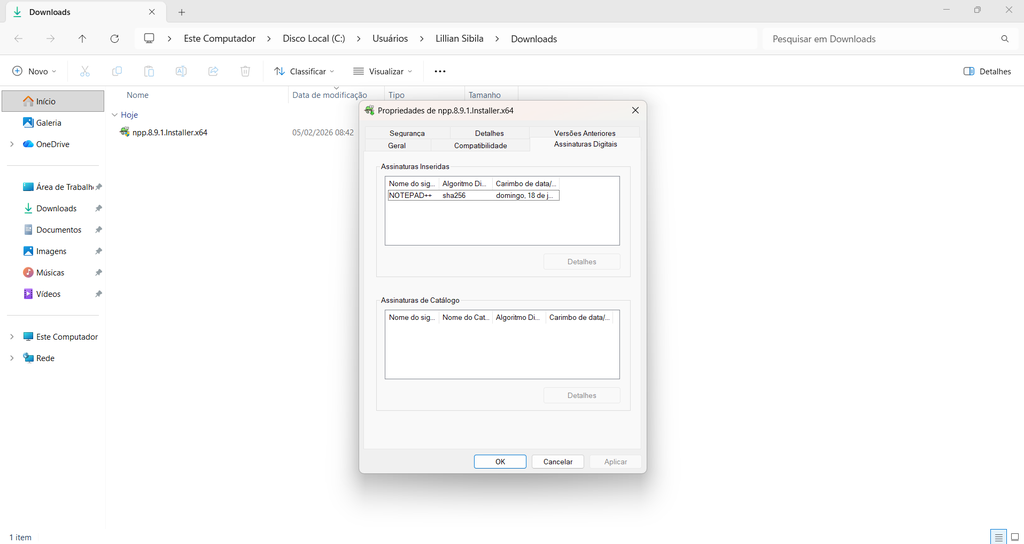Sort by Tamanho column header
The width and height of the screenshot is (1024, 544).
click(484, 95)
